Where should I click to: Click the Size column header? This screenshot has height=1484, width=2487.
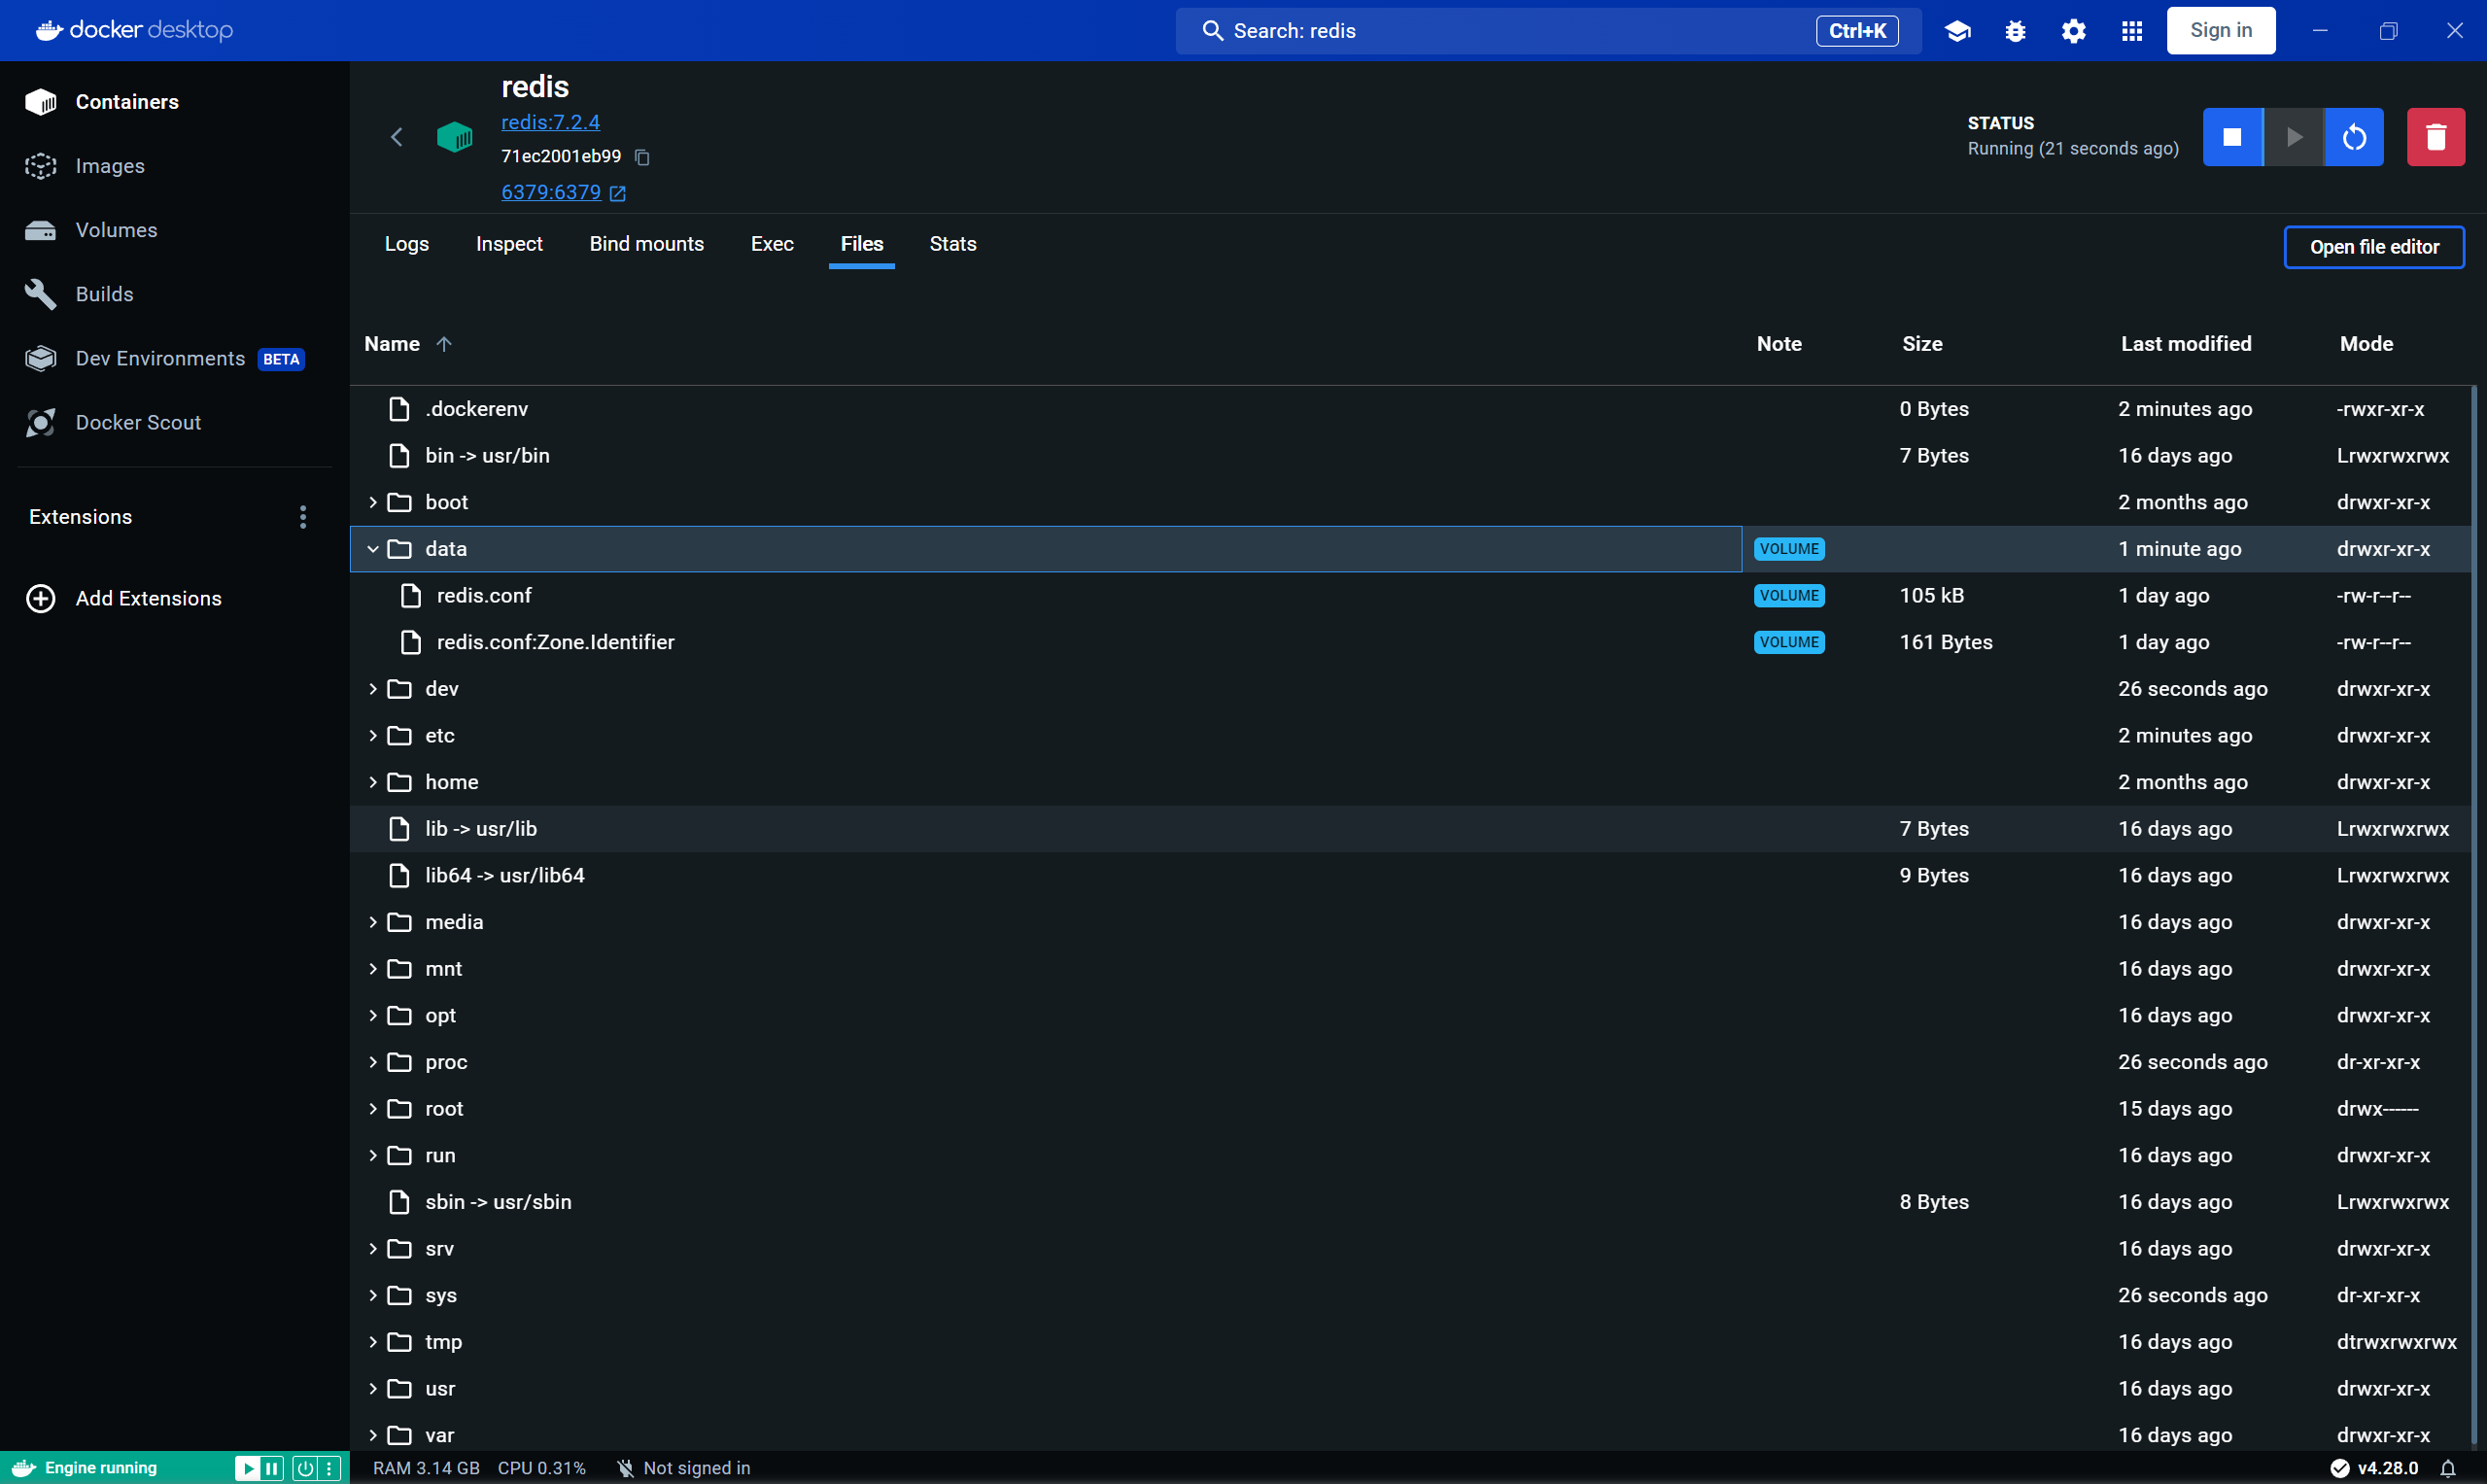[x=1922, y=344]
